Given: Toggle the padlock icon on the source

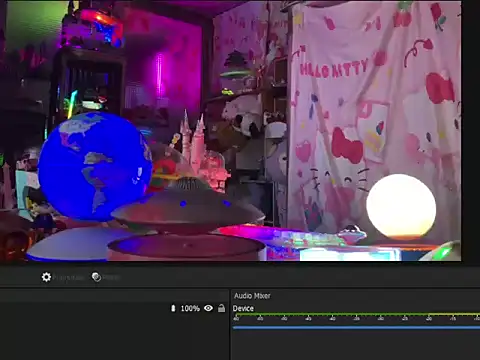Looking at the screenshot, I should pos(221,308).
